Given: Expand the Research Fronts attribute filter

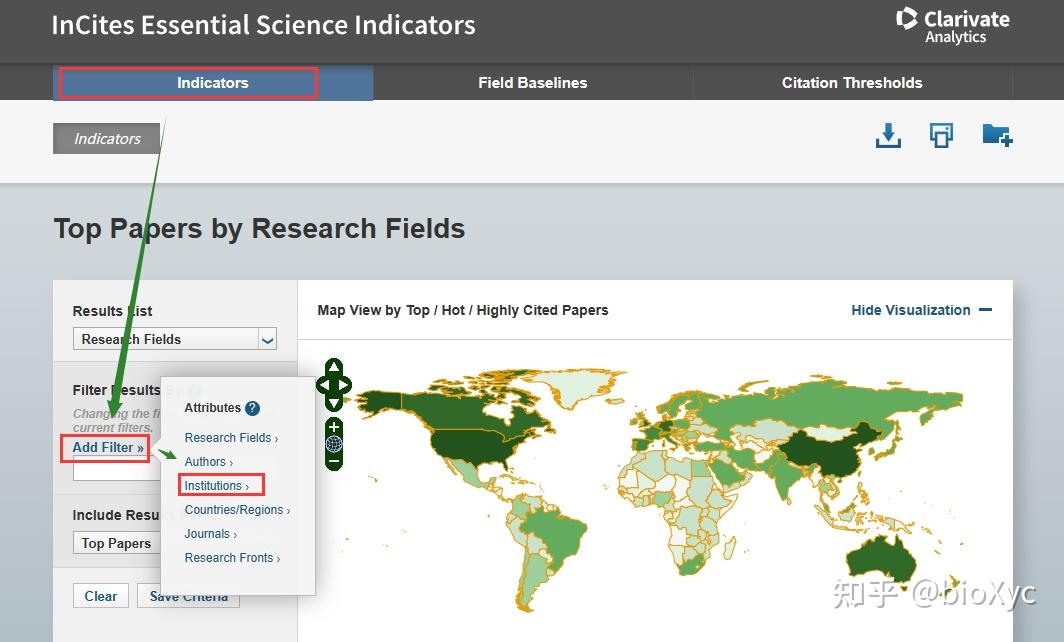Looking at the screenshot, I should coord(232,558).
